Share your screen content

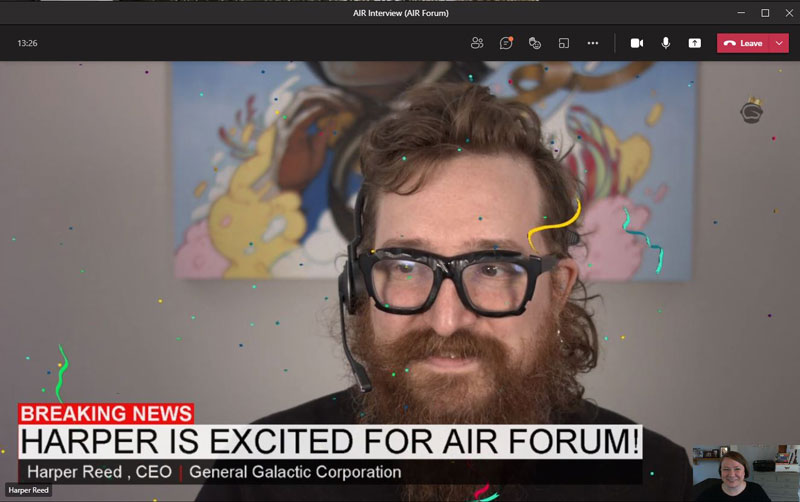(694, 43)
